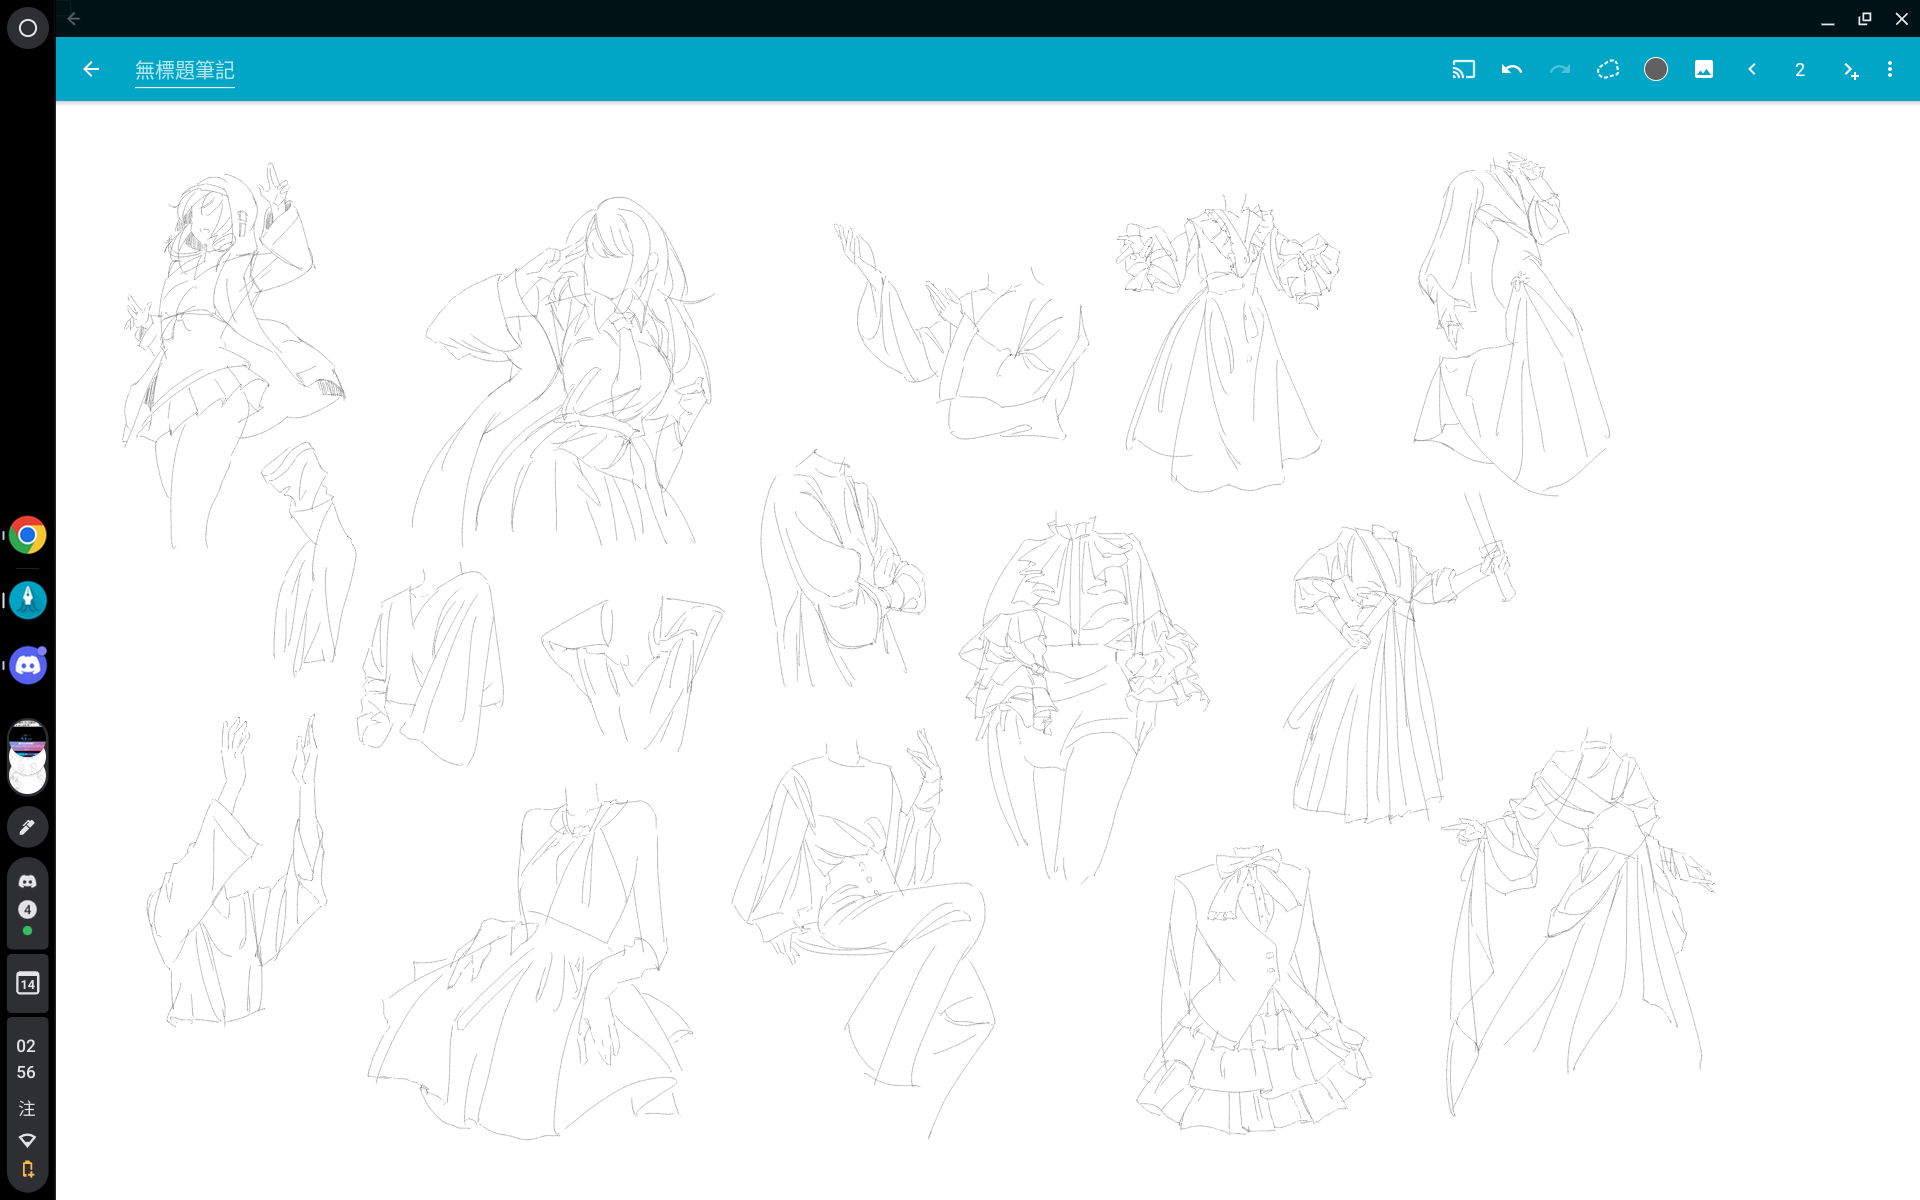Screen dimensions: 1920x1200
Task: Open the input method 注 indicator
Action: click(x=27, y=1108)
